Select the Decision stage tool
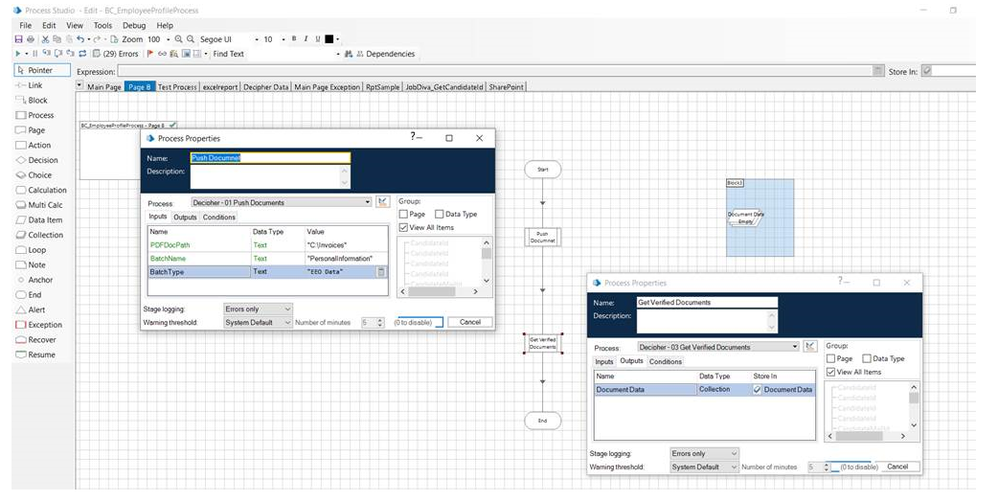 point(42,160)
